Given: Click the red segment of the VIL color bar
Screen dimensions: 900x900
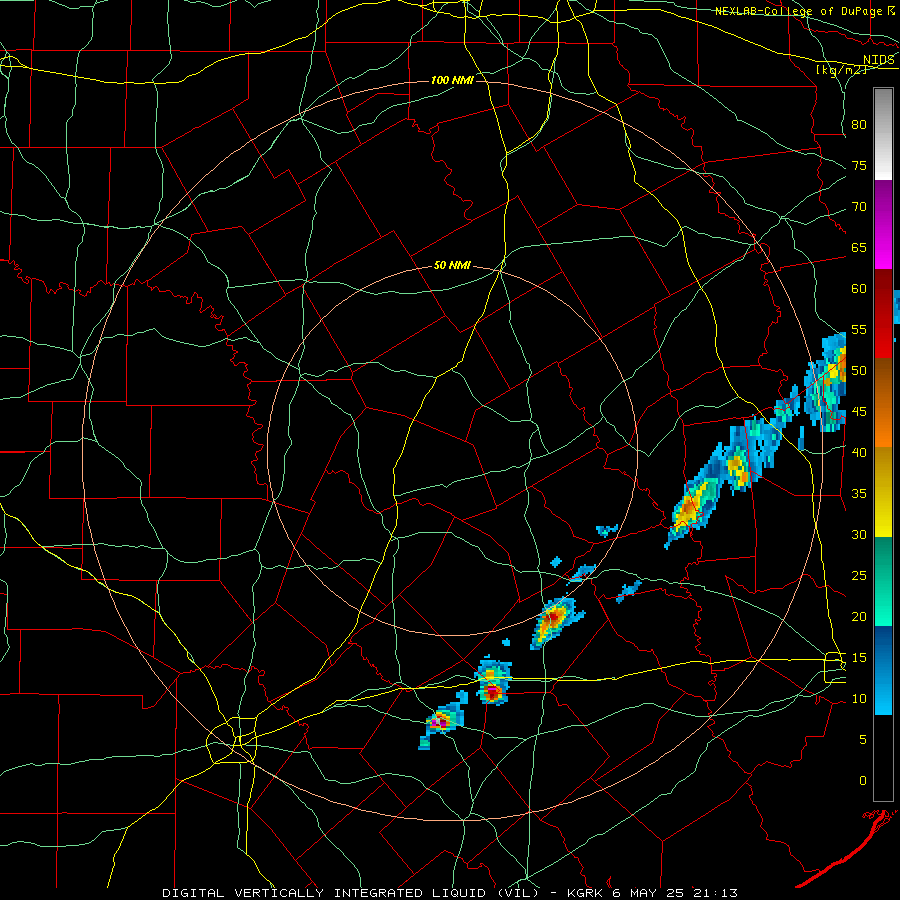Looking at the screenshot, I should [x=883, y=314].
